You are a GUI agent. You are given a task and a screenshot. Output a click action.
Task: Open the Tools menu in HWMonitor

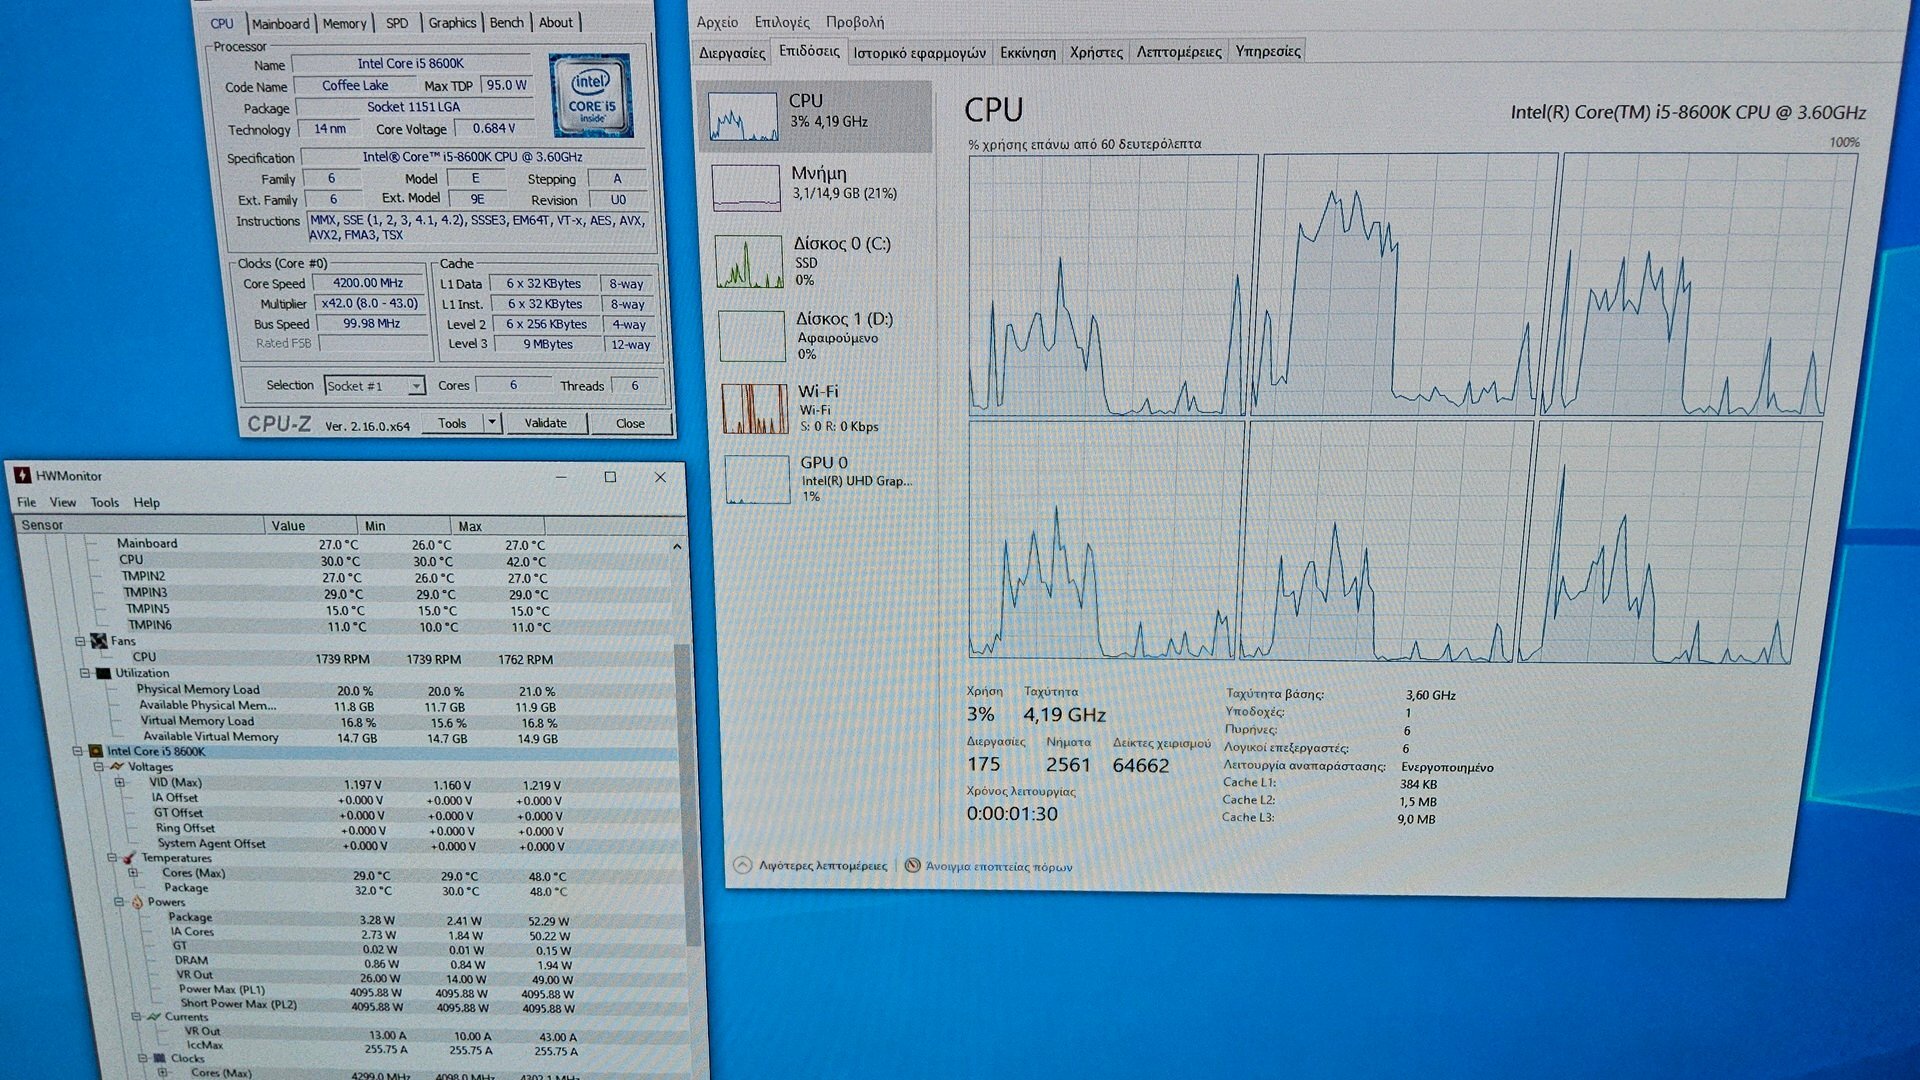[104, 502]
